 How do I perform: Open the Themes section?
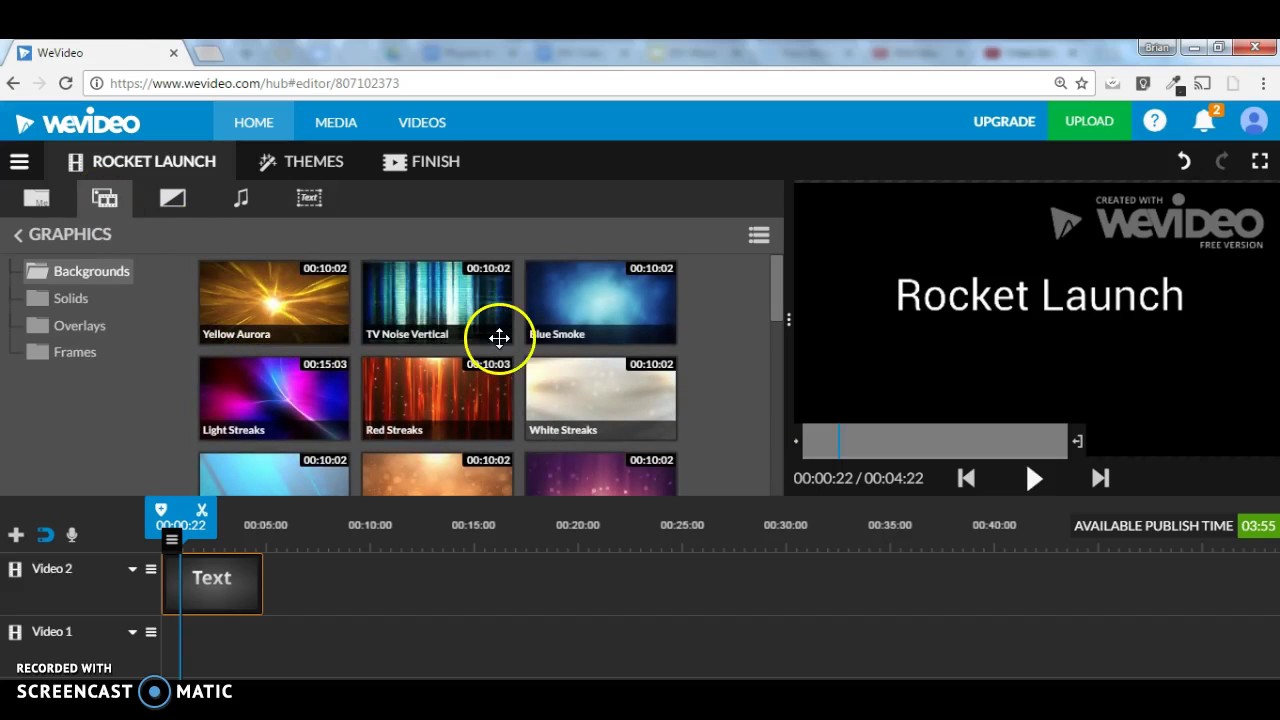click(x=301, y=161)
